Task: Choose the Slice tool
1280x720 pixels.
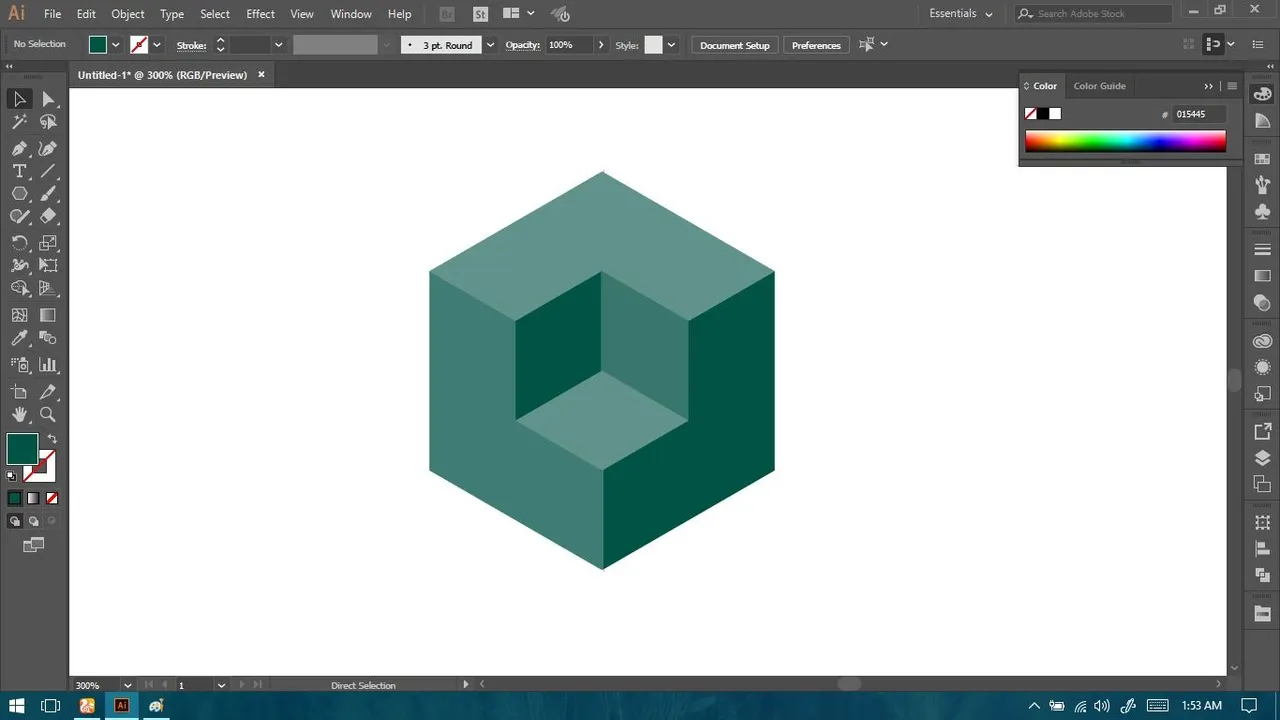Action: pos(48,392)
